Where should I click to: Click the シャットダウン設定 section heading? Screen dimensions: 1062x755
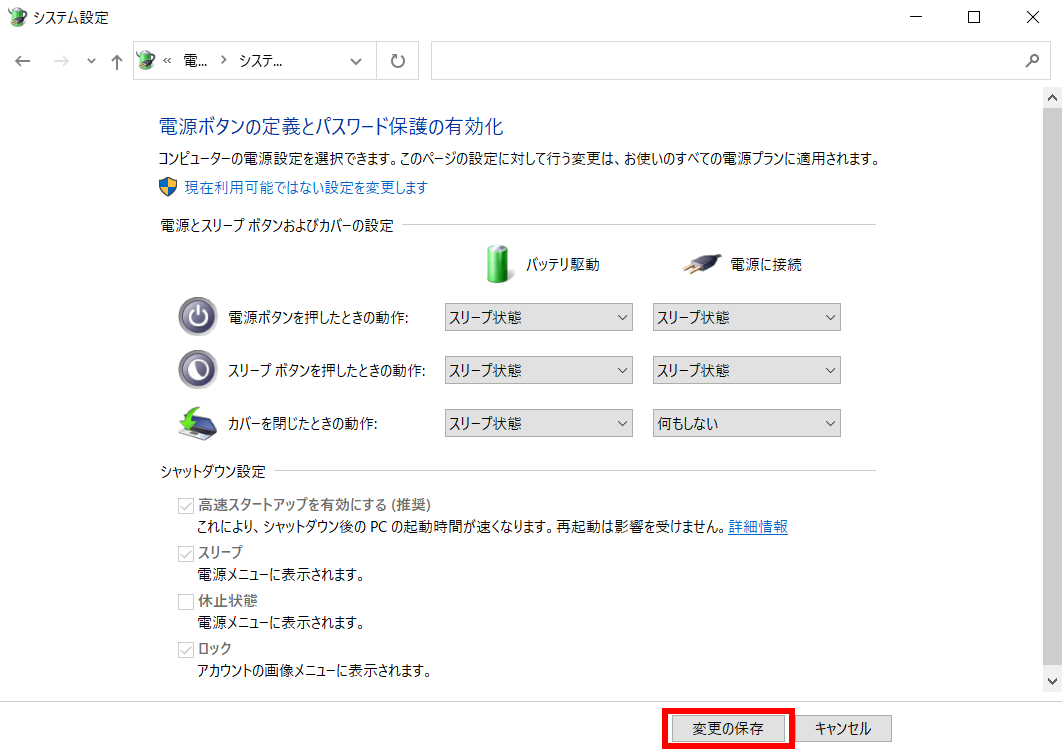click(x=213, y=472)
